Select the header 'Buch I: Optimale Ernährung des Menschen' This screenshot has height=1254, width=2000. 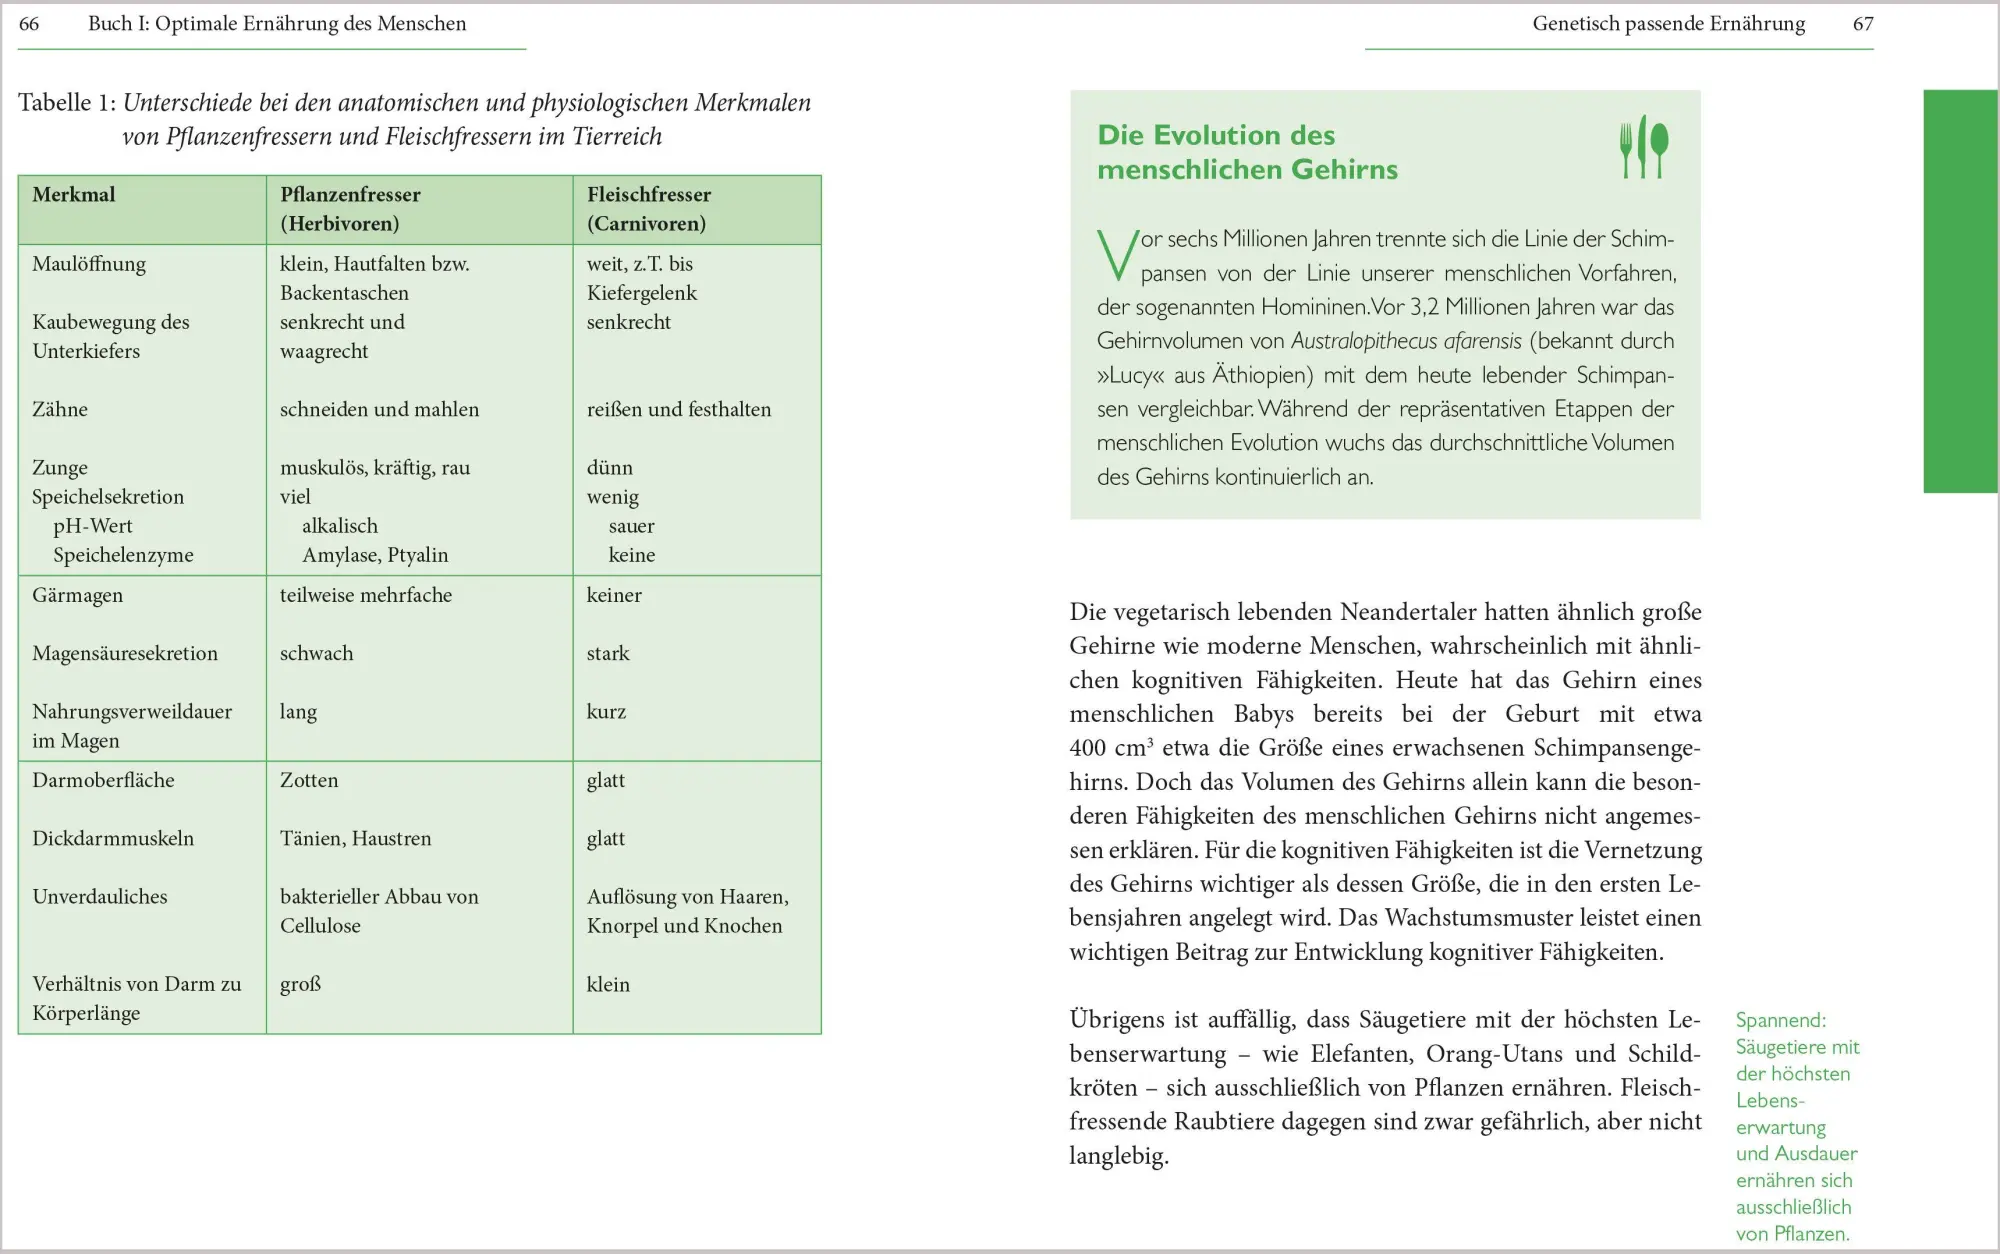[x=277, y=24]
